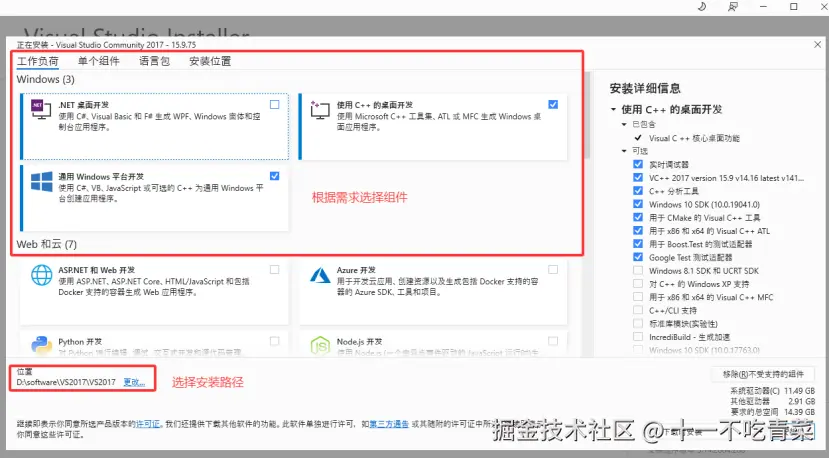829x459 pixels.
Task: Close the installation dialog with X
Action: coord(817,44)
